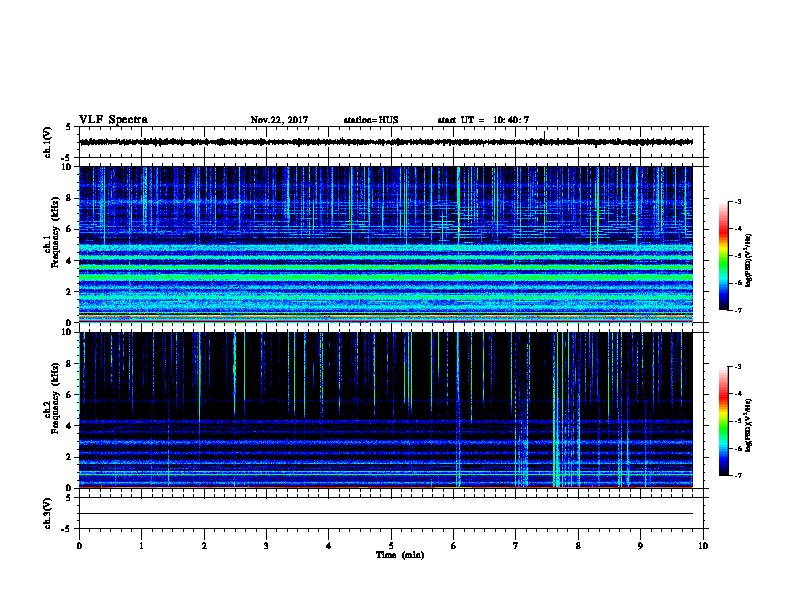Click the upper colorbar's log(PSD) unit label
The width and height of the screenshot is (792, 612).
pos(748,260)
